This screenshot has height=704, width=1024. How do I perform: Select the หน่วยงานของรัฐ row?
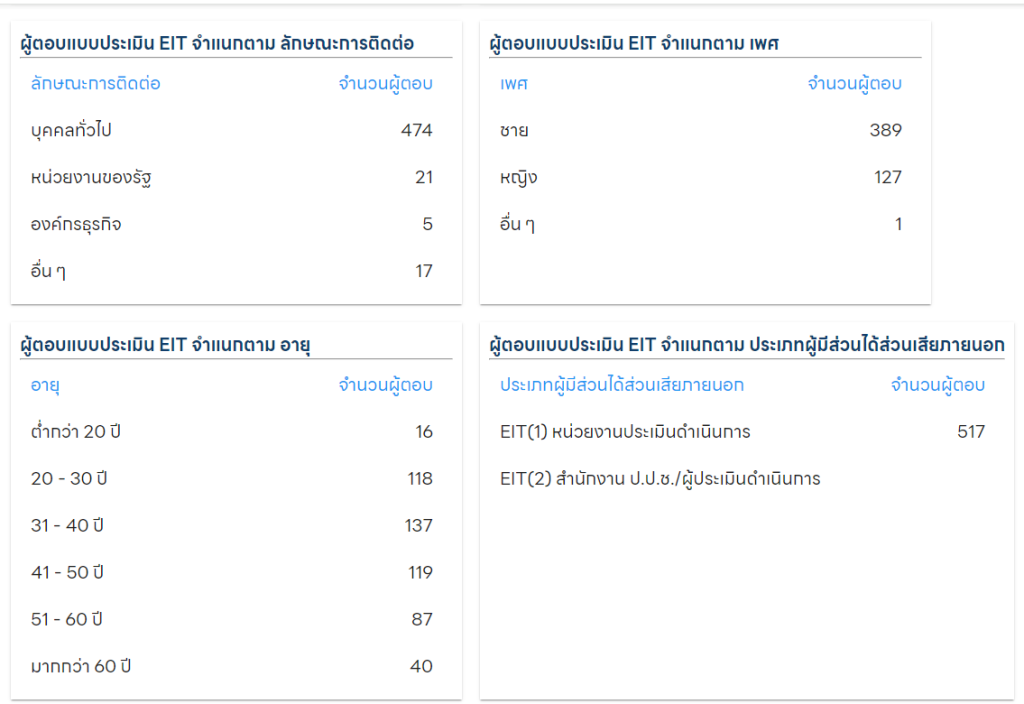pyautogui.click(x=91, y=178)
